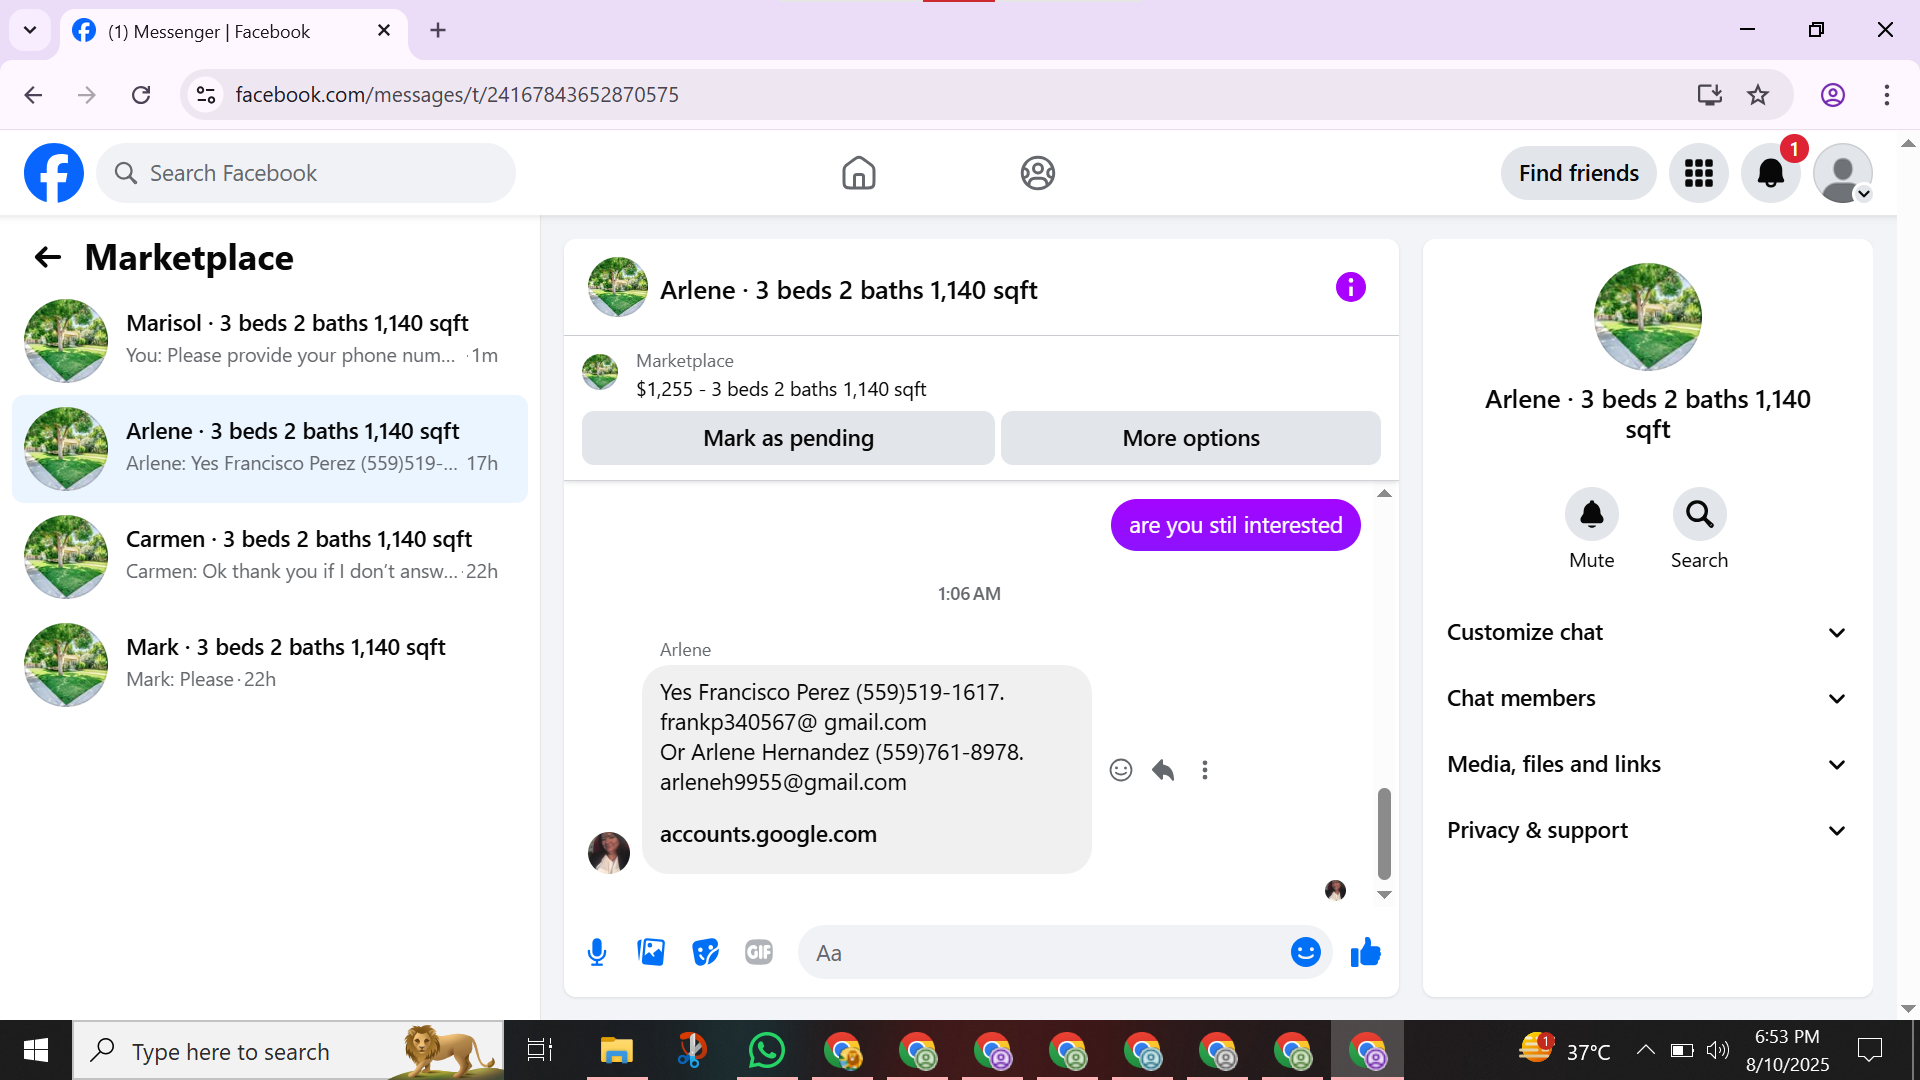Screen dimensions: 1920x1080
Task: Attach a photo using image icon
Action: coord(651,952)
